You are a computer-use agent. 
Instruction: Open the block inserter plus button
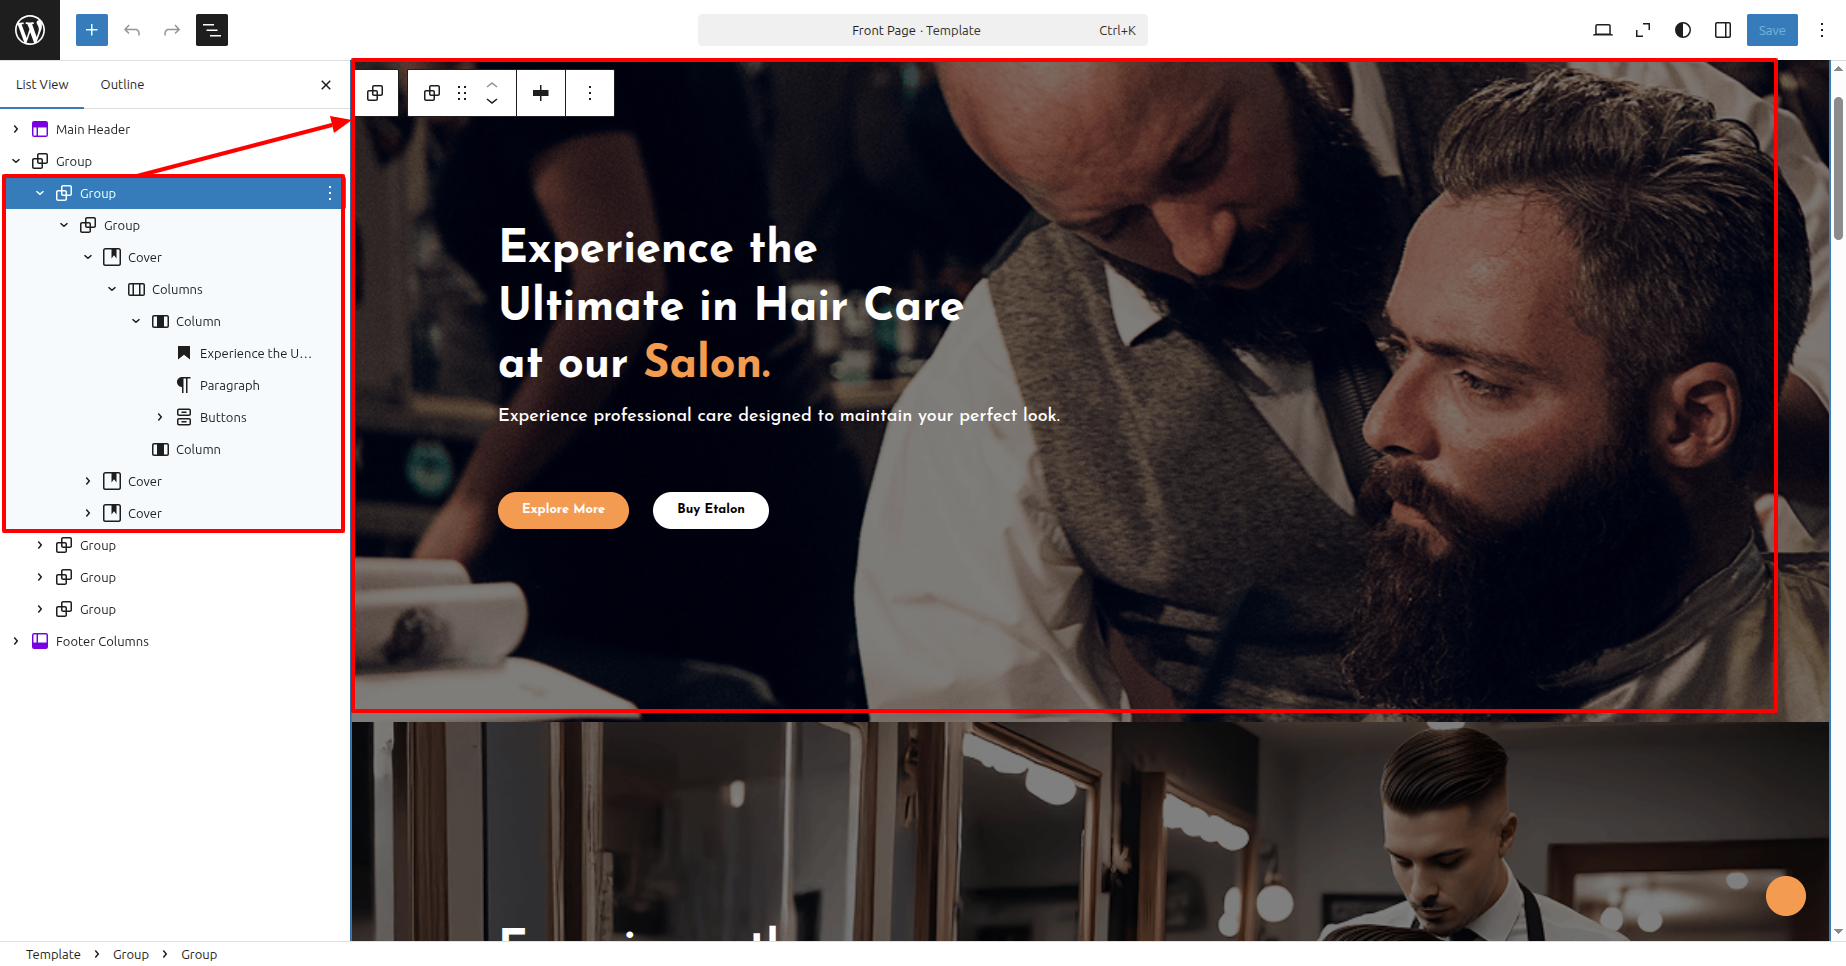pos(92,30)
